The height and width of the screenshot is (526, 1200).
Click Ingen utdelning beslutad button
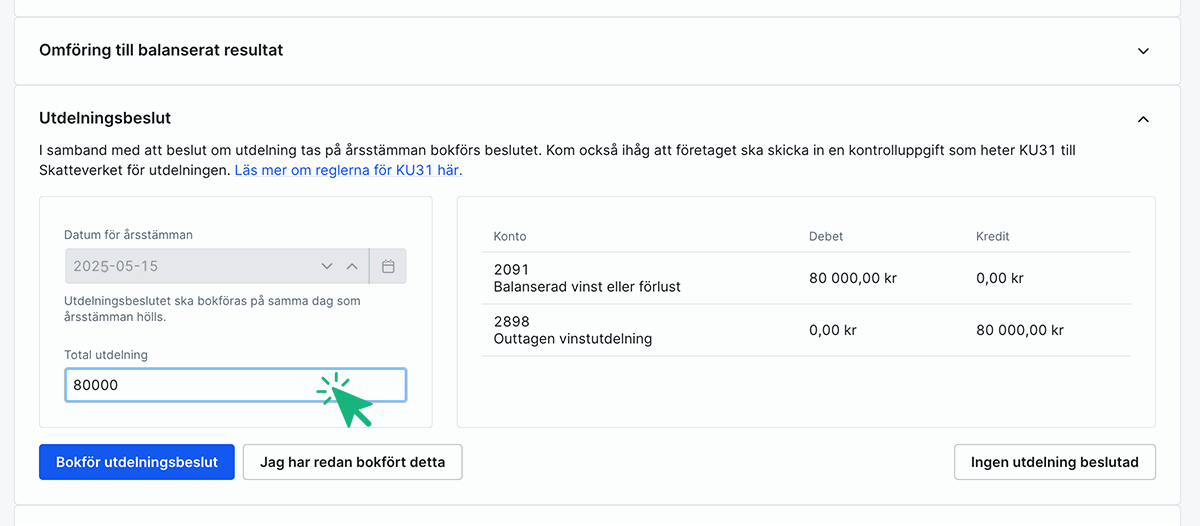click(x=1055, y=462)
